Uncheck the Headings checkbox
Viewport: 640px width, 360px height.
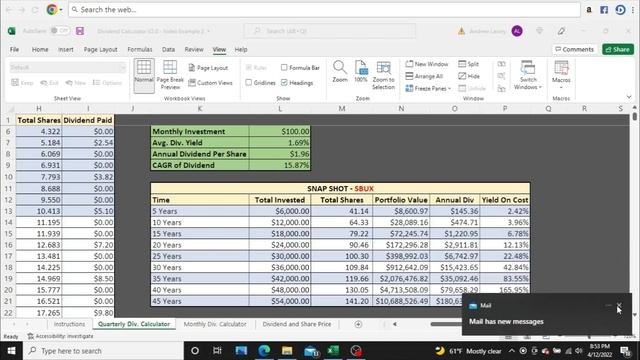click(x=284, y=82)
